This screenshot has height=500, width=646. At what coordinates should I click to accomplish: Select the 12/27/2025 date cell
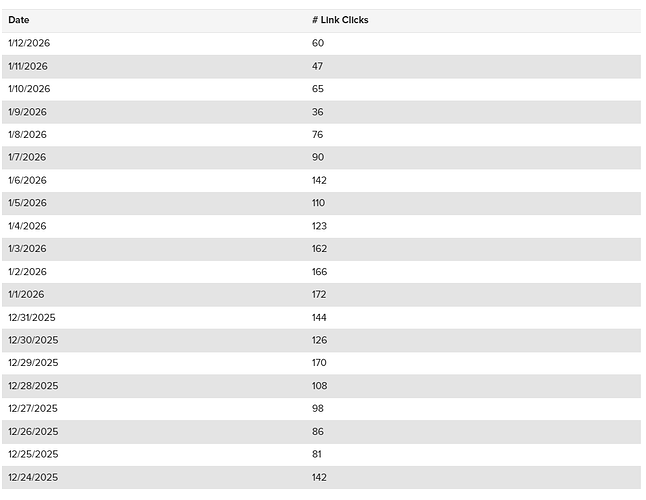33,408
